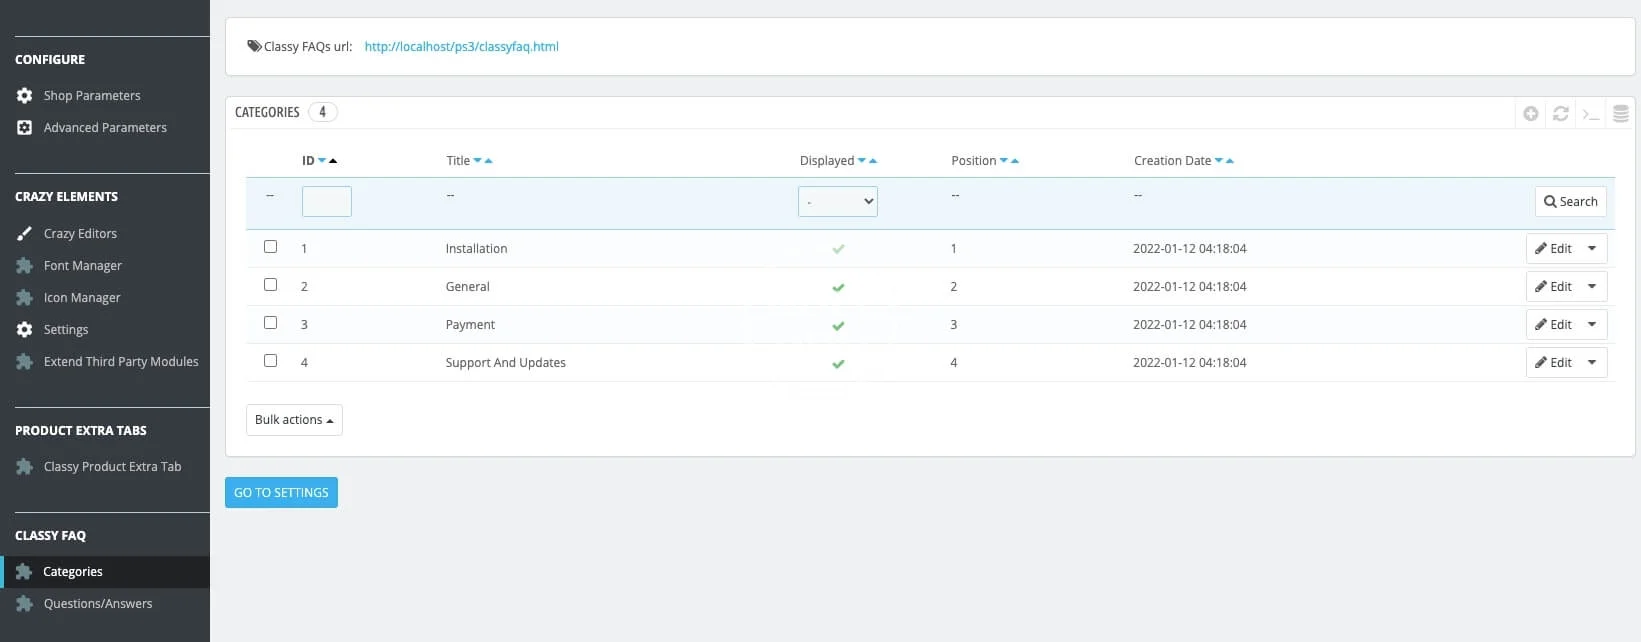Check the General row checkbox

pos(270,285)
